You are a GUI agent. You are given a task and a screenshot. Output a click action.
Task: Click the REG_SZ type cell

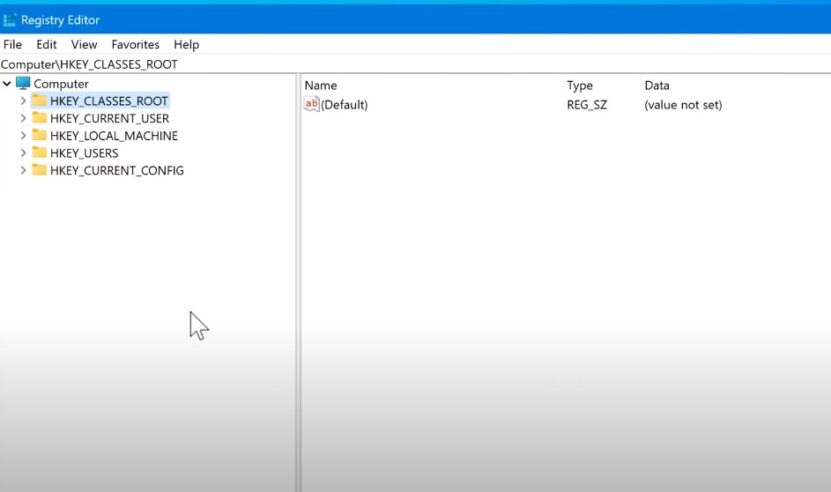[587, 105]
